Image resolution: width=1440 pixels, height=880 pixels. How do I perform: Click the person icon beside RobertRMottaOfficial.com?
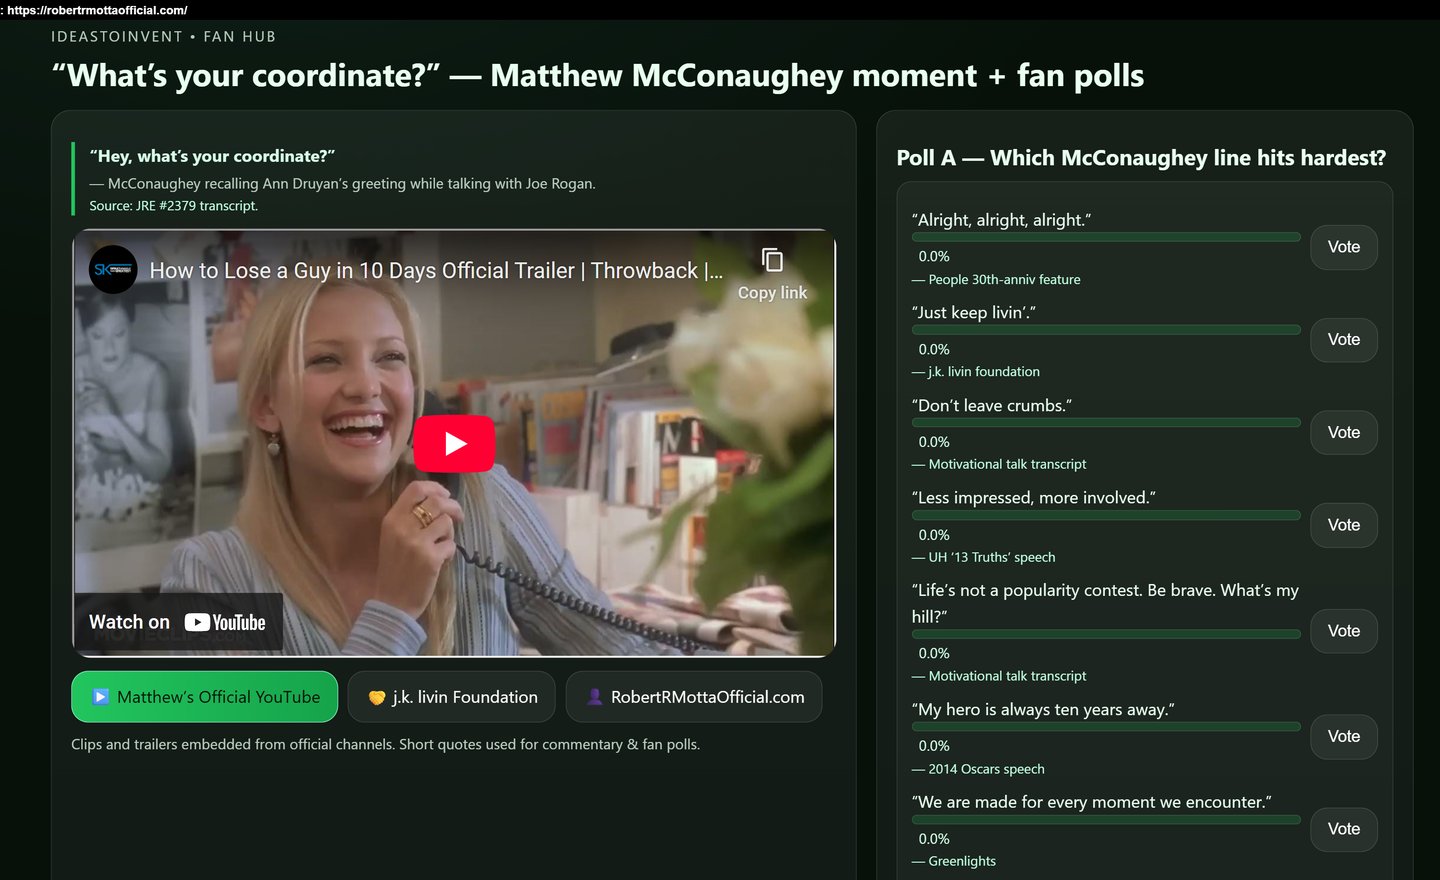(594, 697)
